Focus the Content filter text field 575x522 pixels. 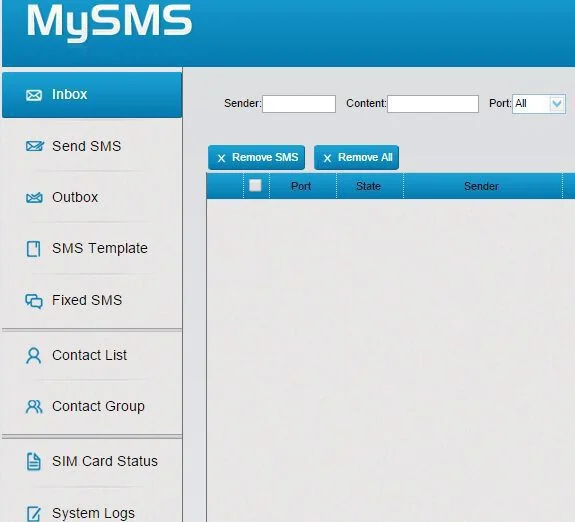pyautogui.click(x=433, y=104)
